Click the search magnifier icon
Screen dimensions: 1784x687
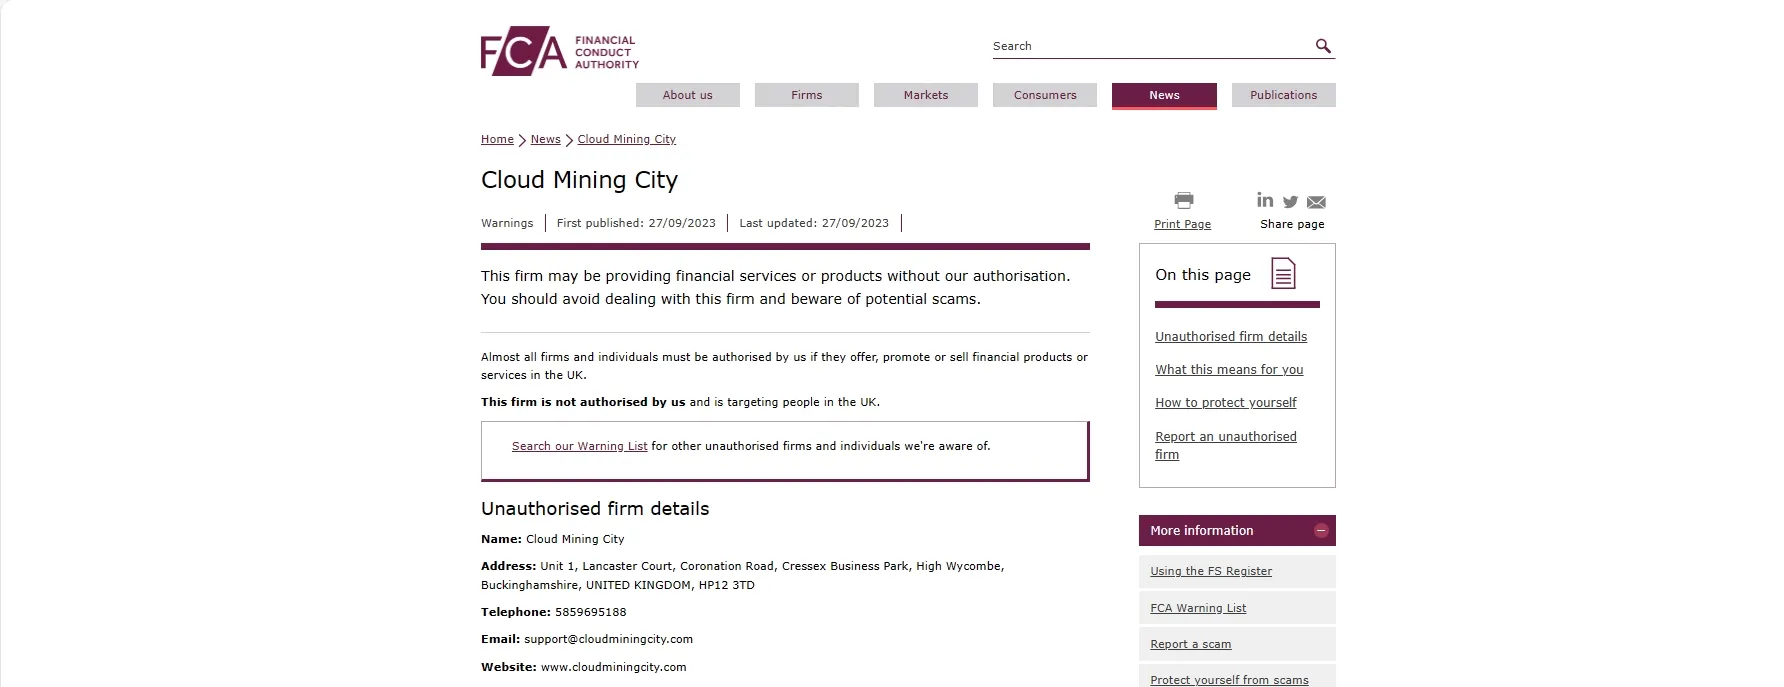[1323, 46]
